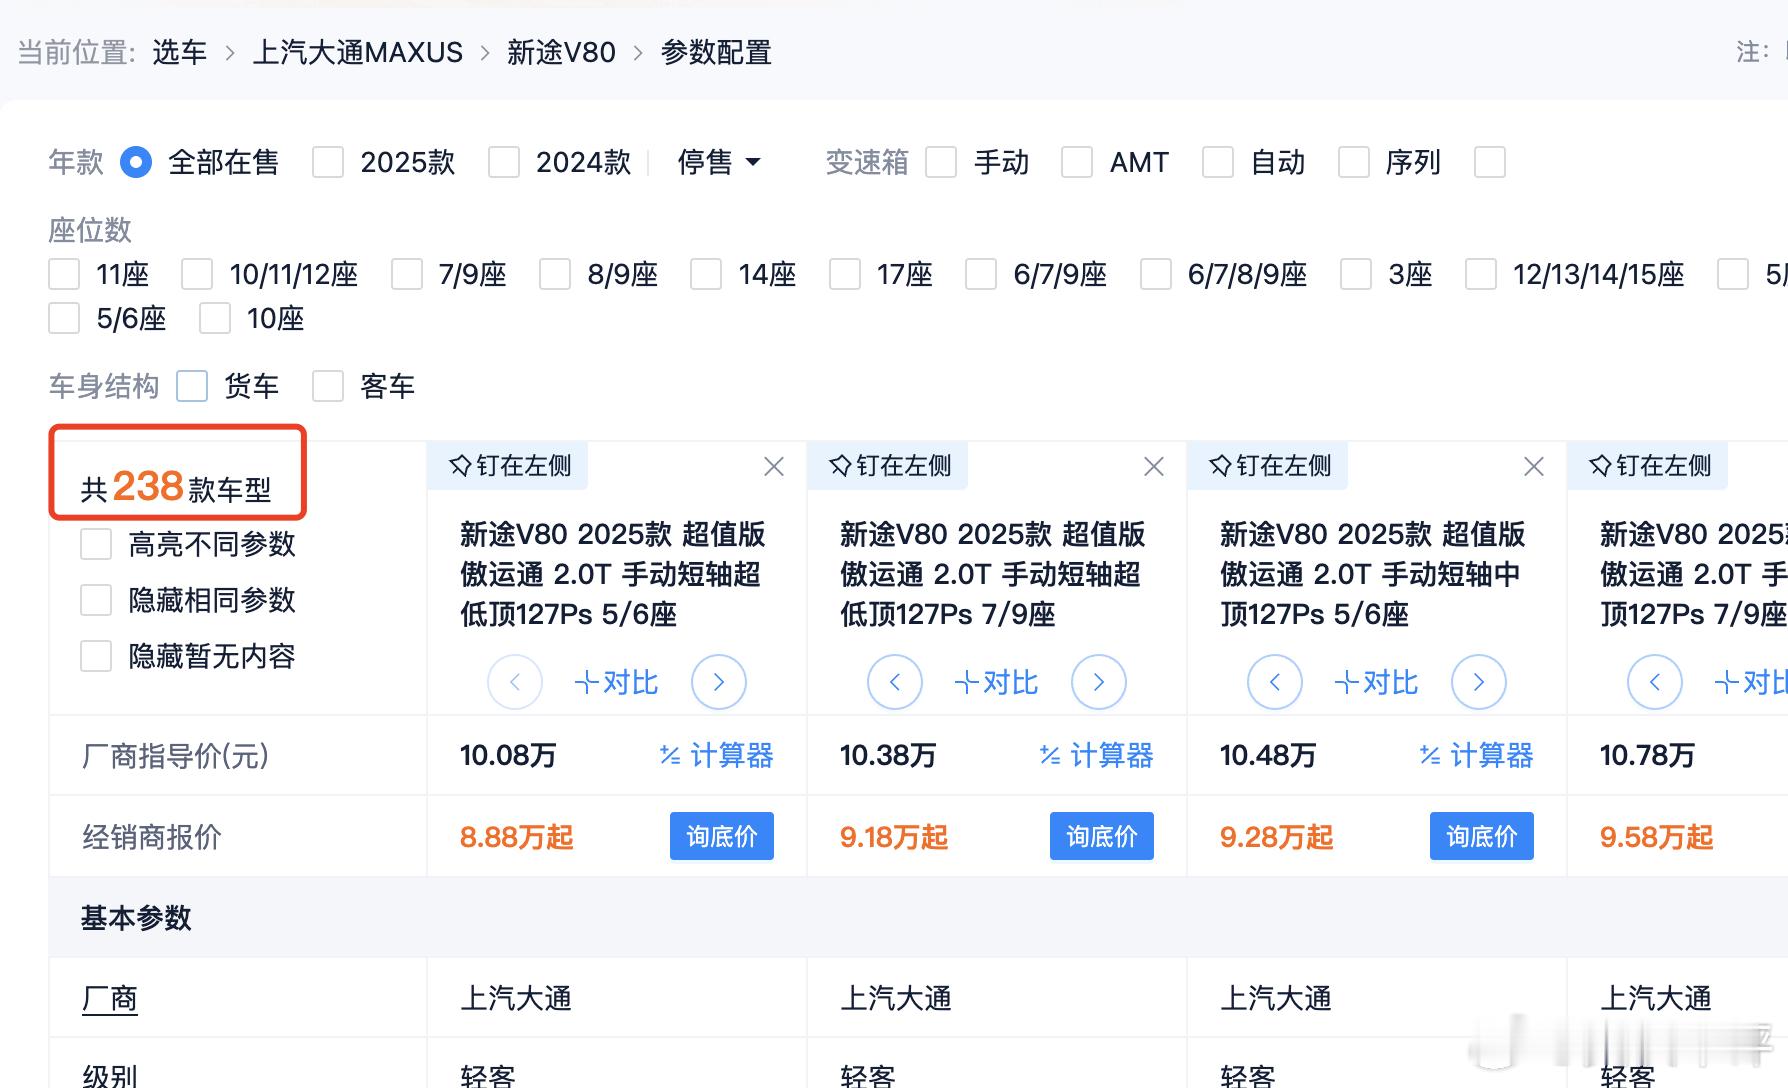
Task: Check the 7/9座 seat filter
Action: click(x=407, y=274)
